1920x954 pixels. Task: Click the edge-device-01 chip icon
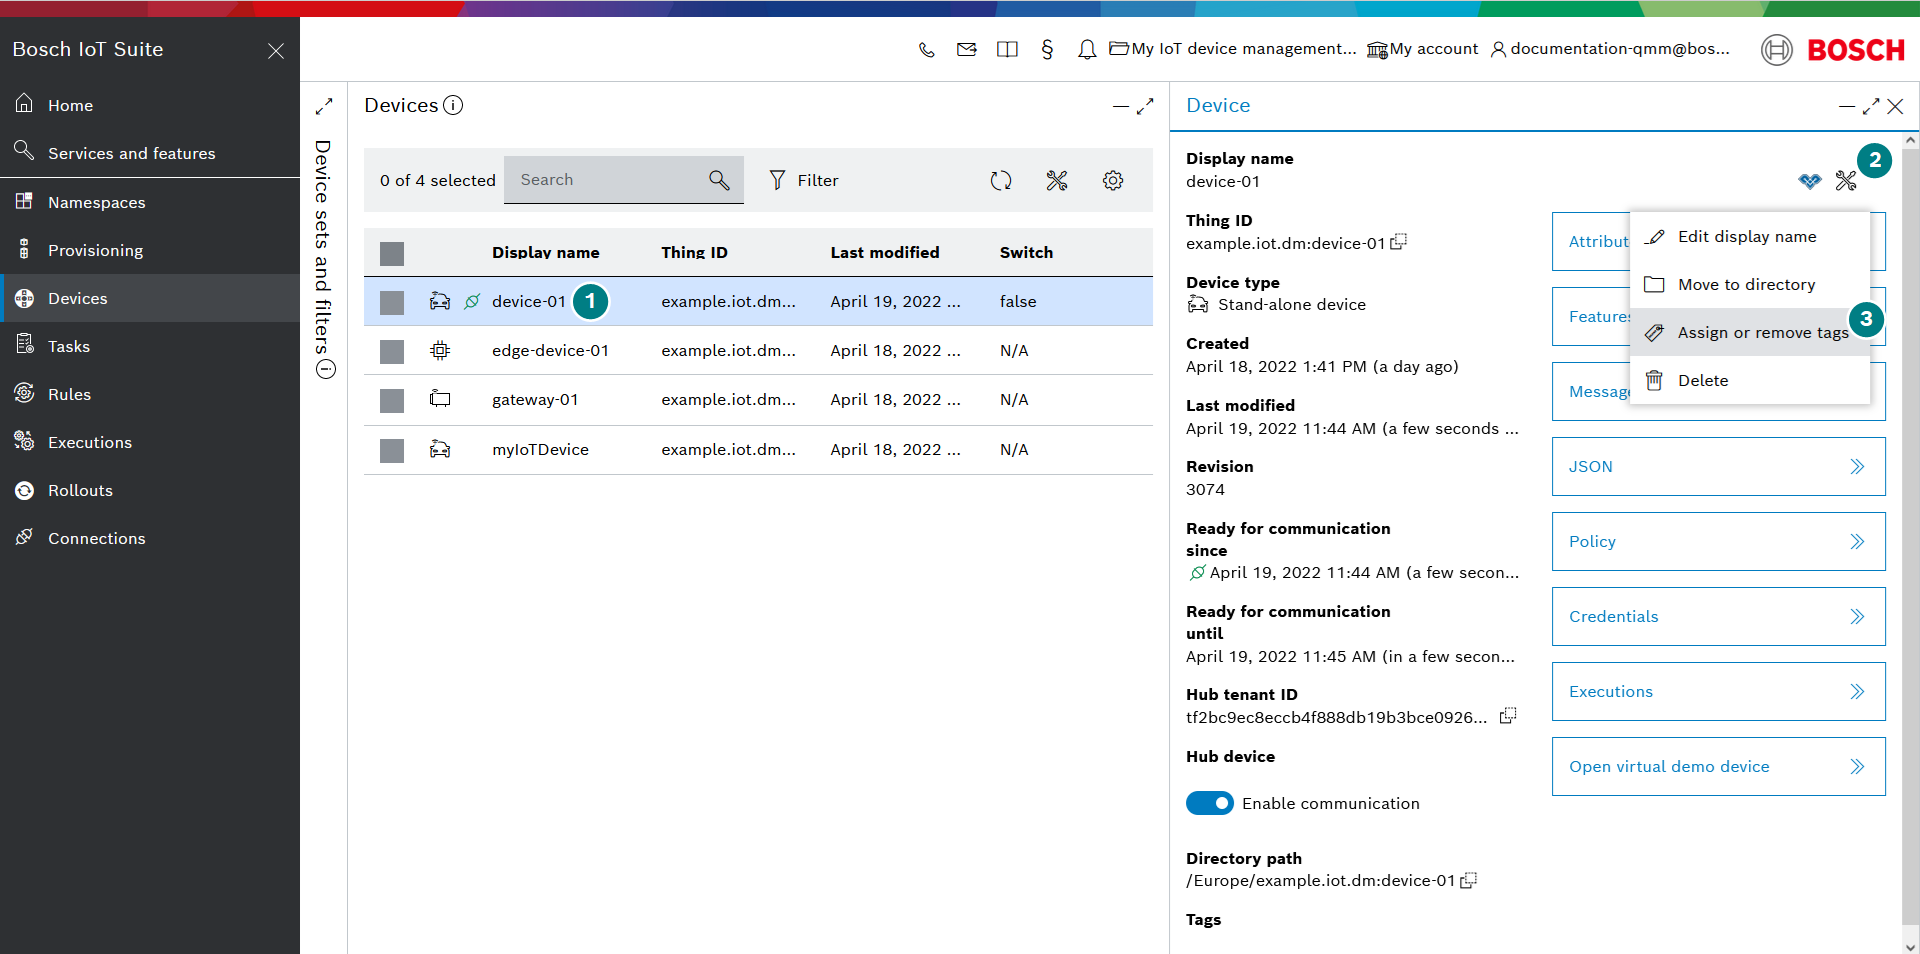[440, 350]
